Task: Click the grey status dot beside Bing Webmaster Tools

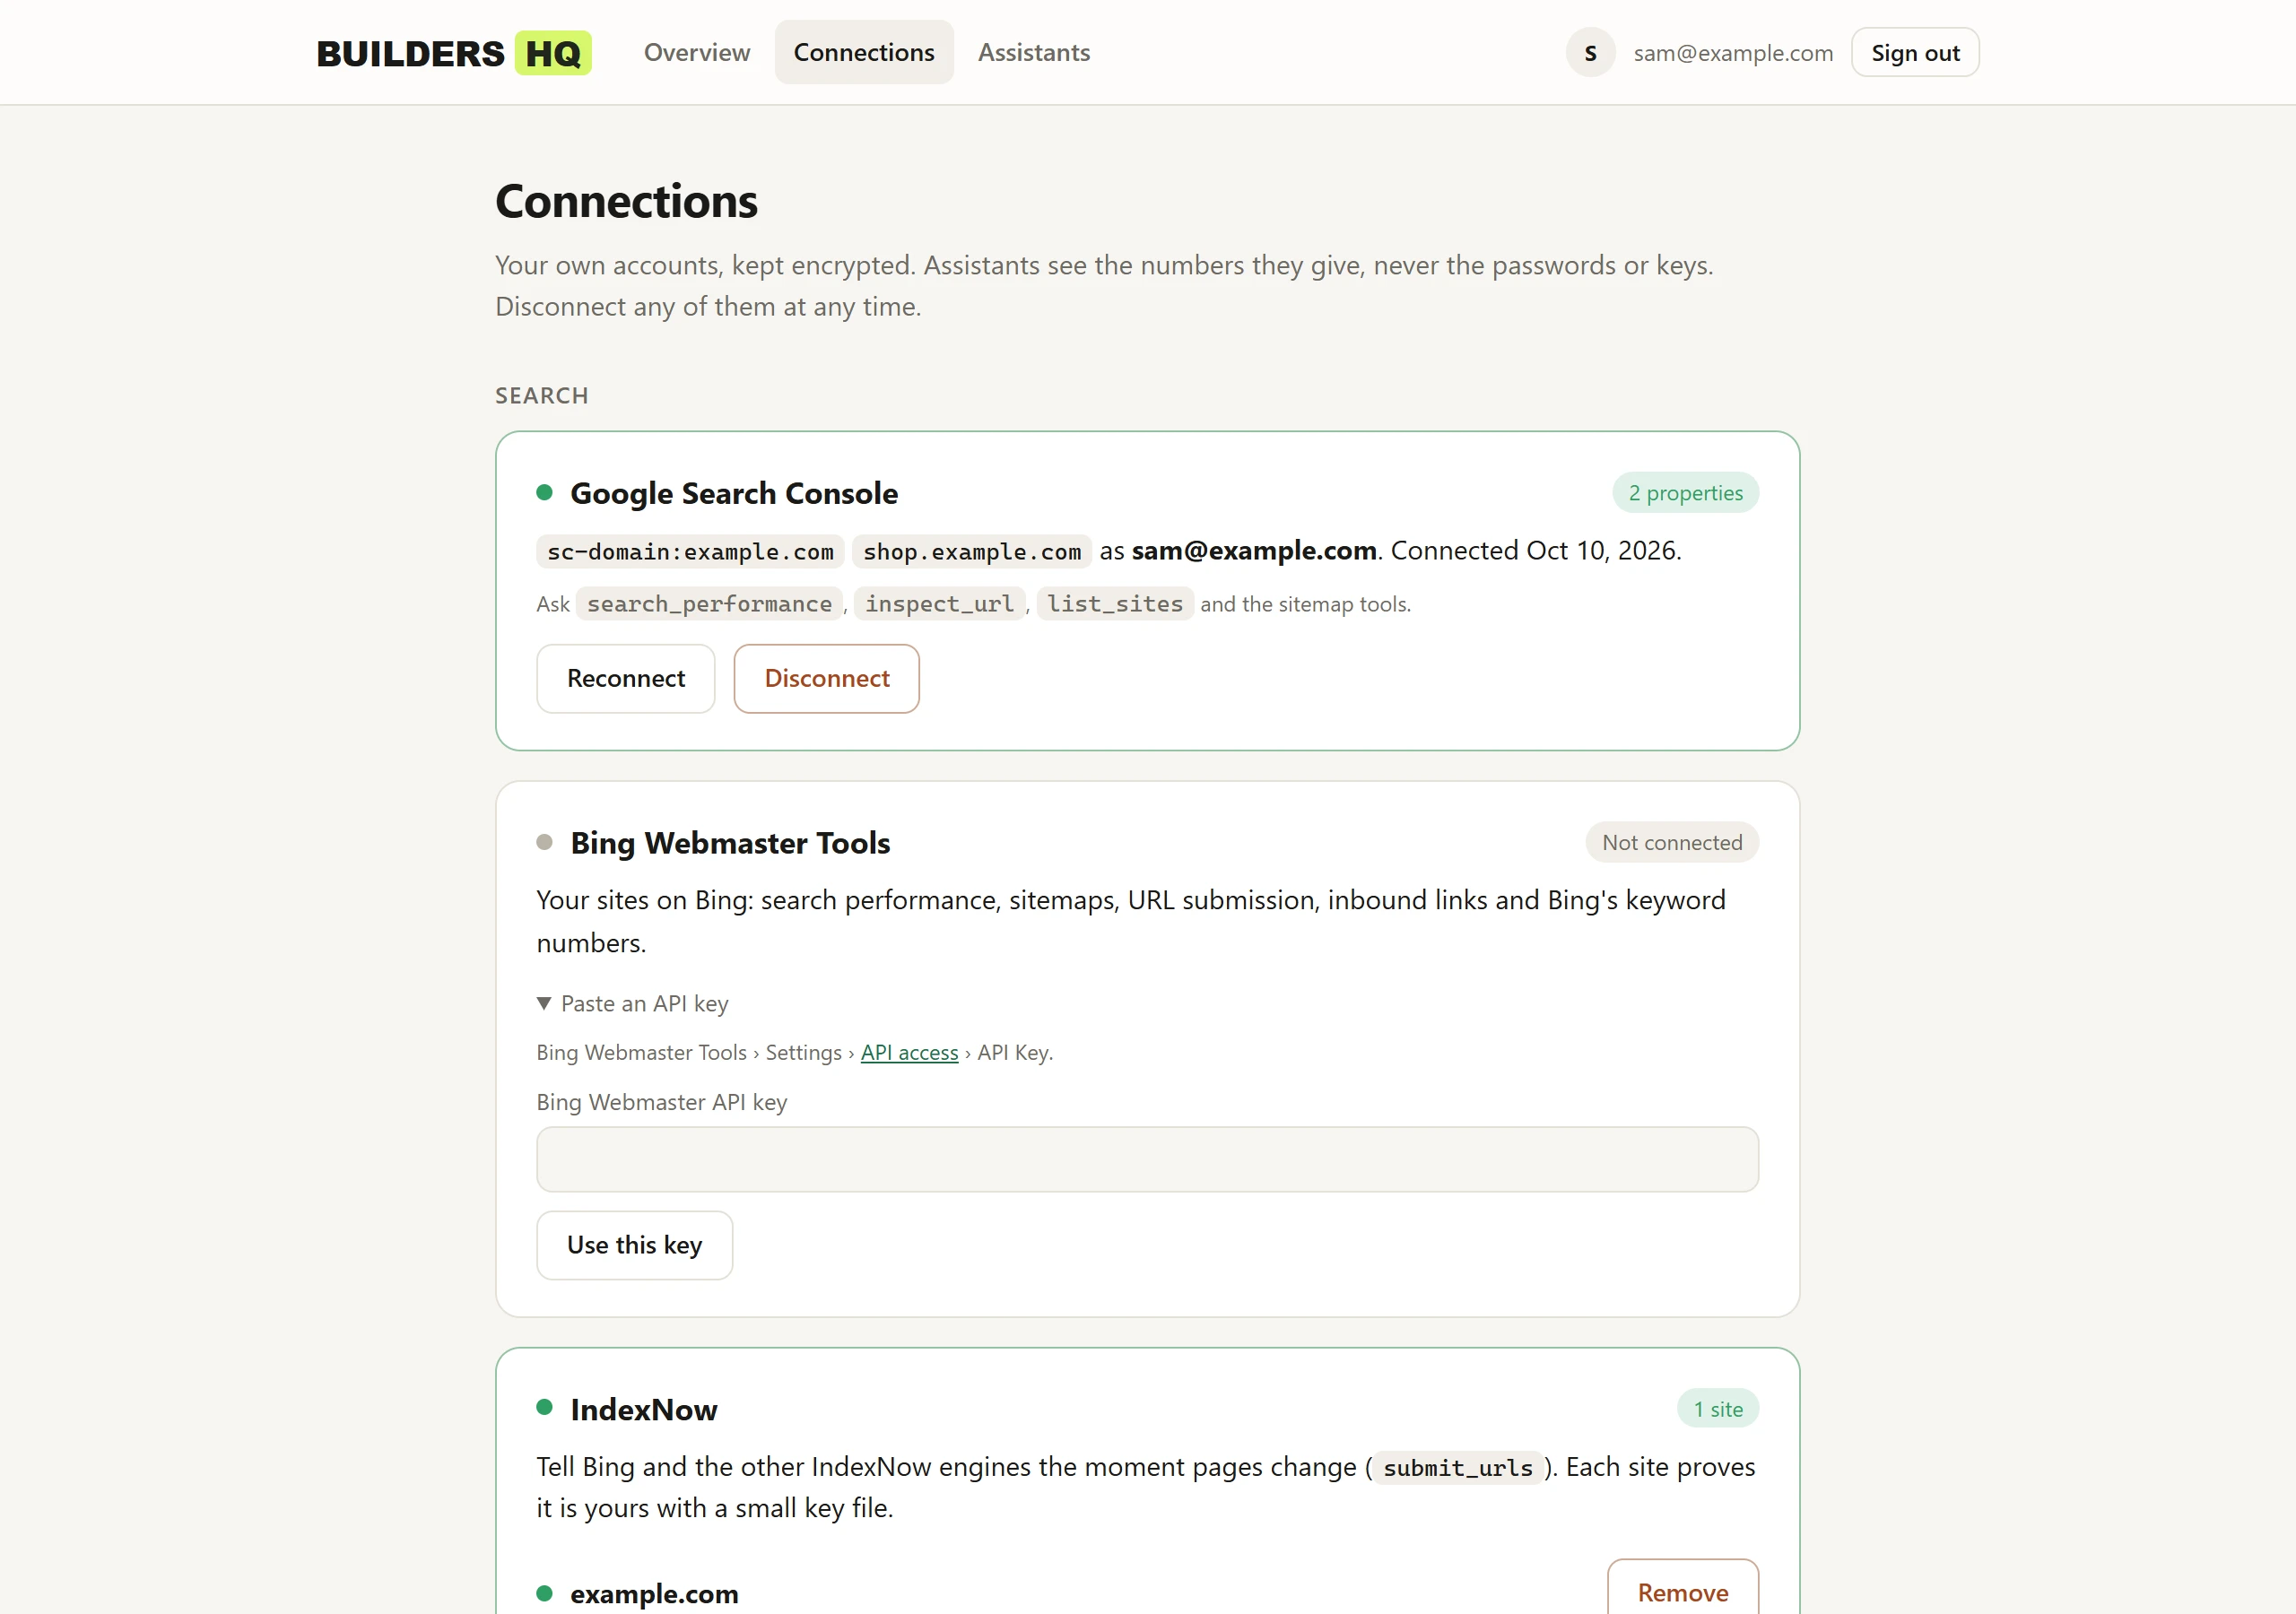Action: pos(544,842)
